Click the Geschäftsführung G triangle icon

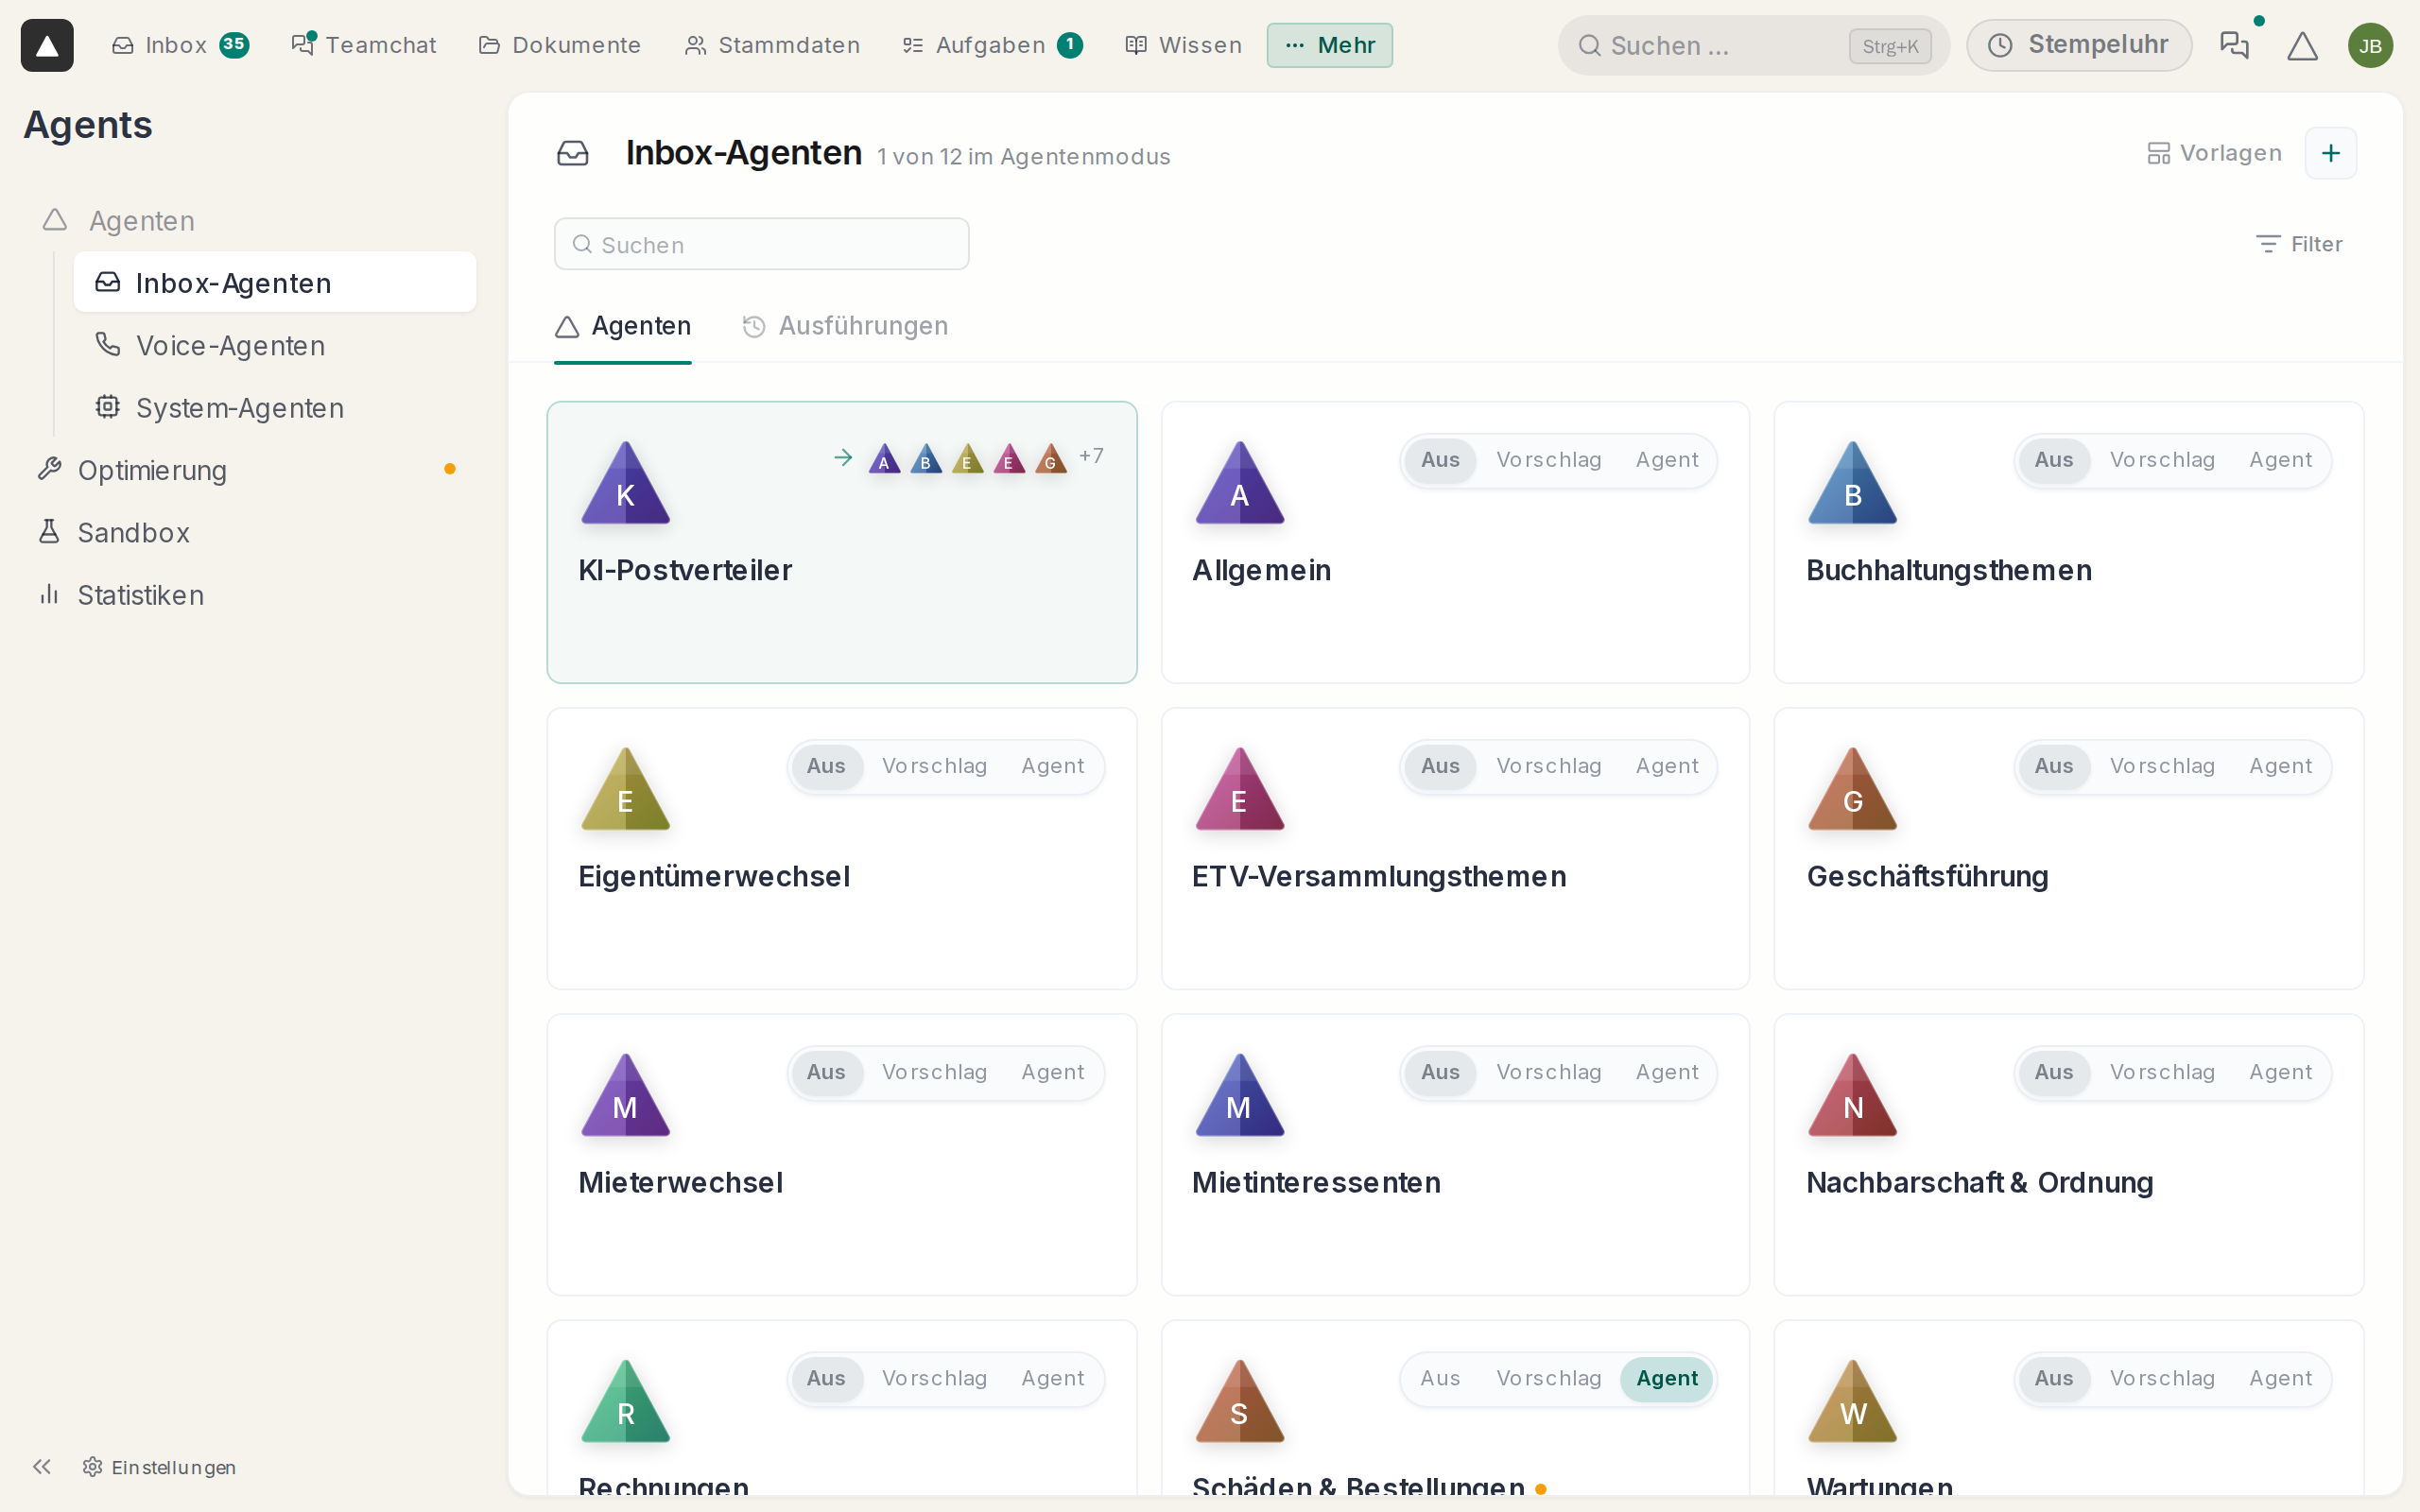1852,789
